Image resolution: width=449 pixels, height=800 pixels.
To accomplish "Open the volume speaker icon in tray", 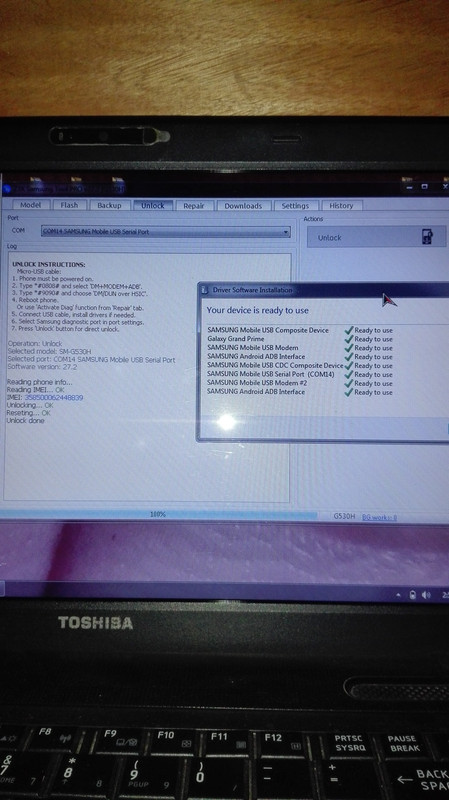I will point(426,595).
